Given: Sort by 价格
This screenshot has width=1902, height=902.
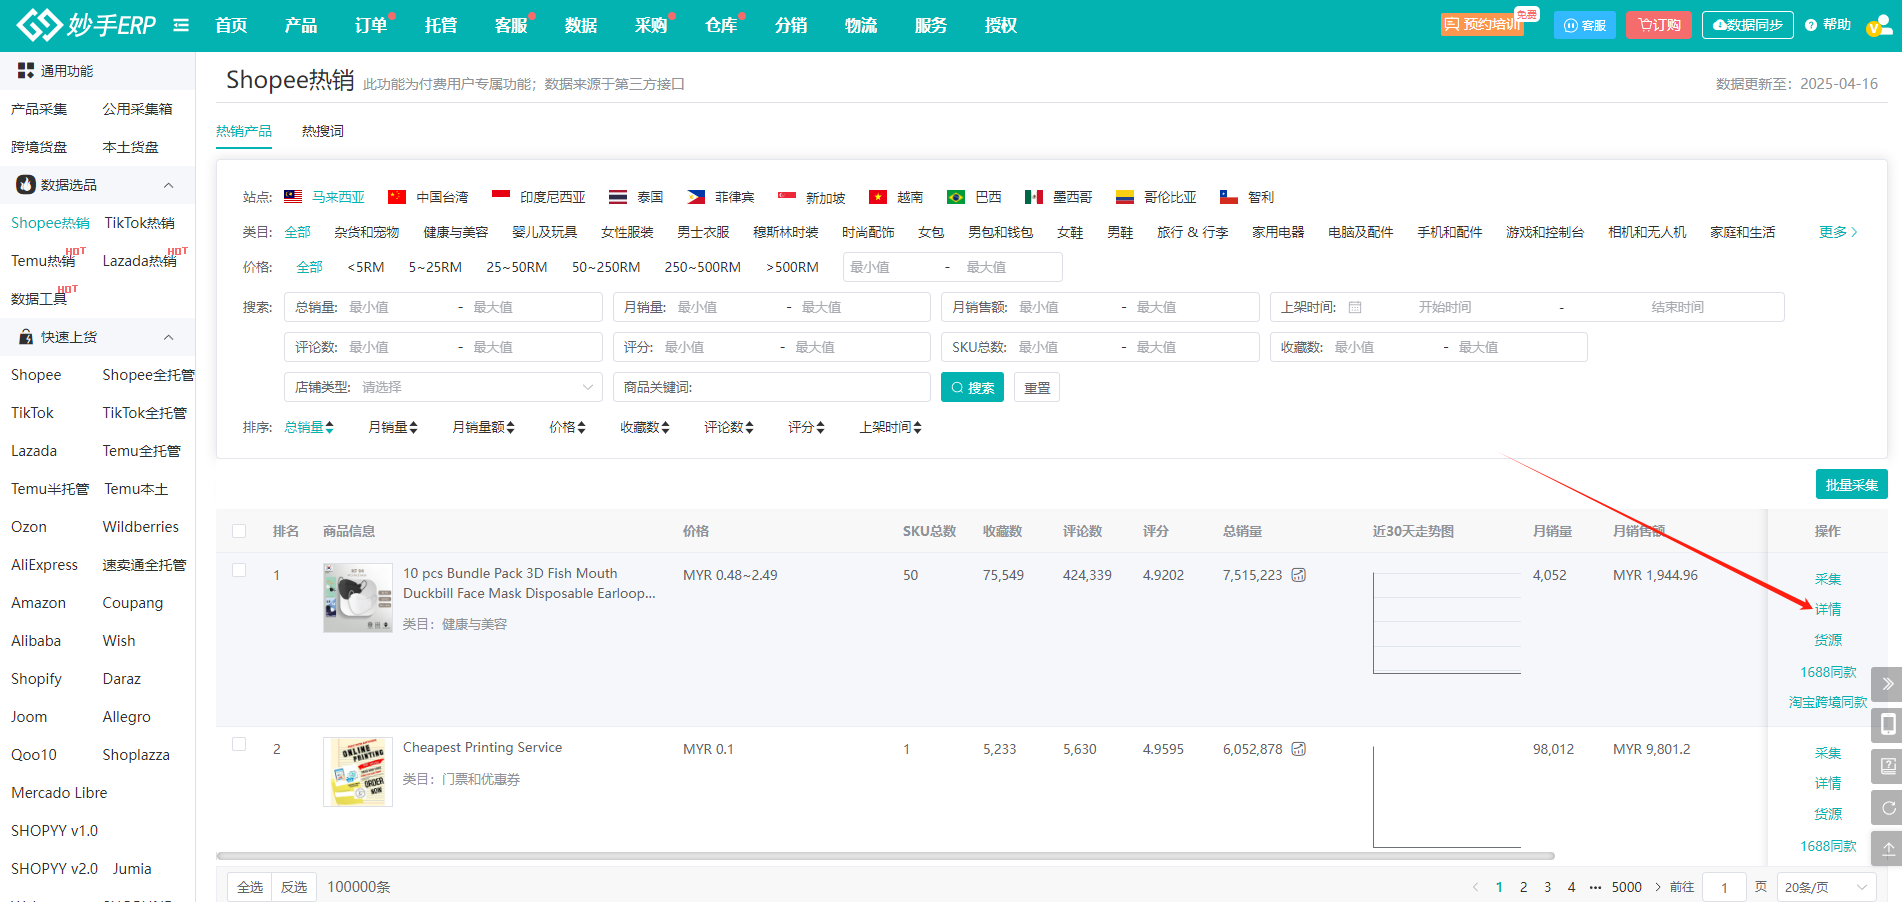Looking at the screenshot, I should [567, 427].
